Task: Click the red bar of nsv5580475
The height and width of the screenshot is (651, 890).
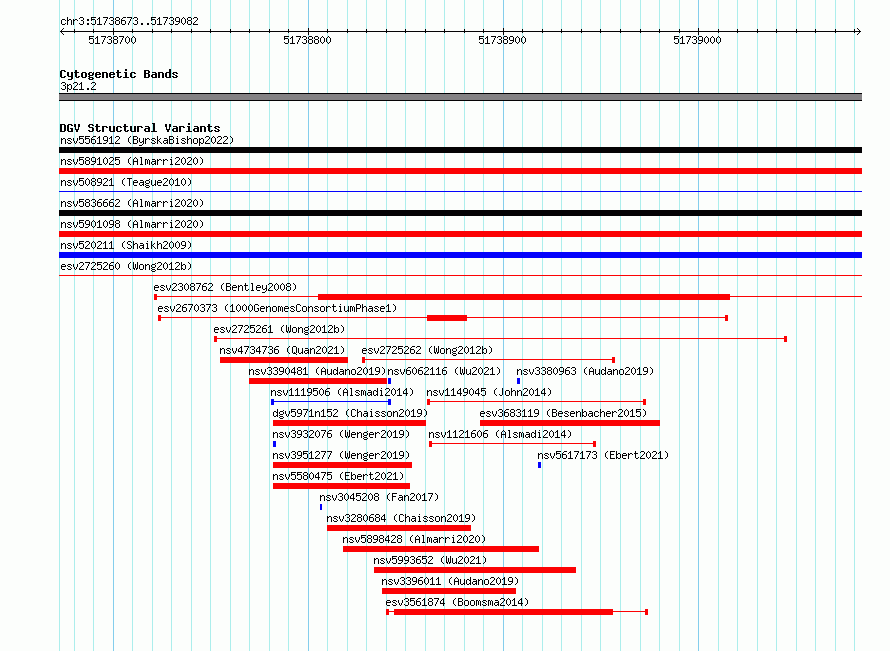Action: 341,486
